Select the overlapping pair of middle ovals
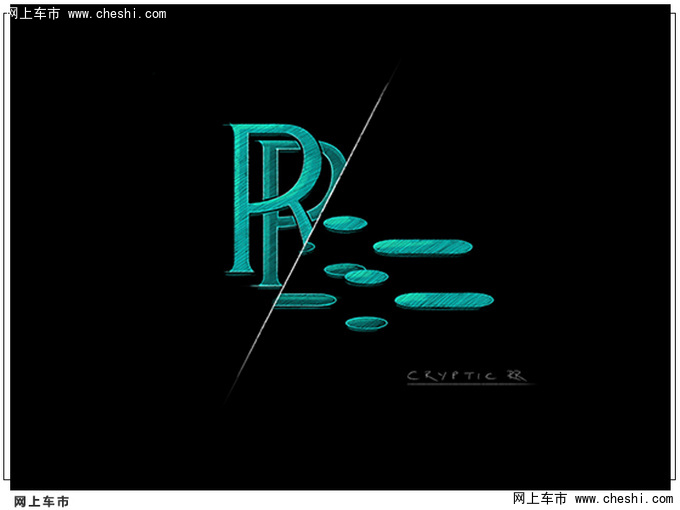This screenshot has height=510, width=680. (x=357, y=273)
